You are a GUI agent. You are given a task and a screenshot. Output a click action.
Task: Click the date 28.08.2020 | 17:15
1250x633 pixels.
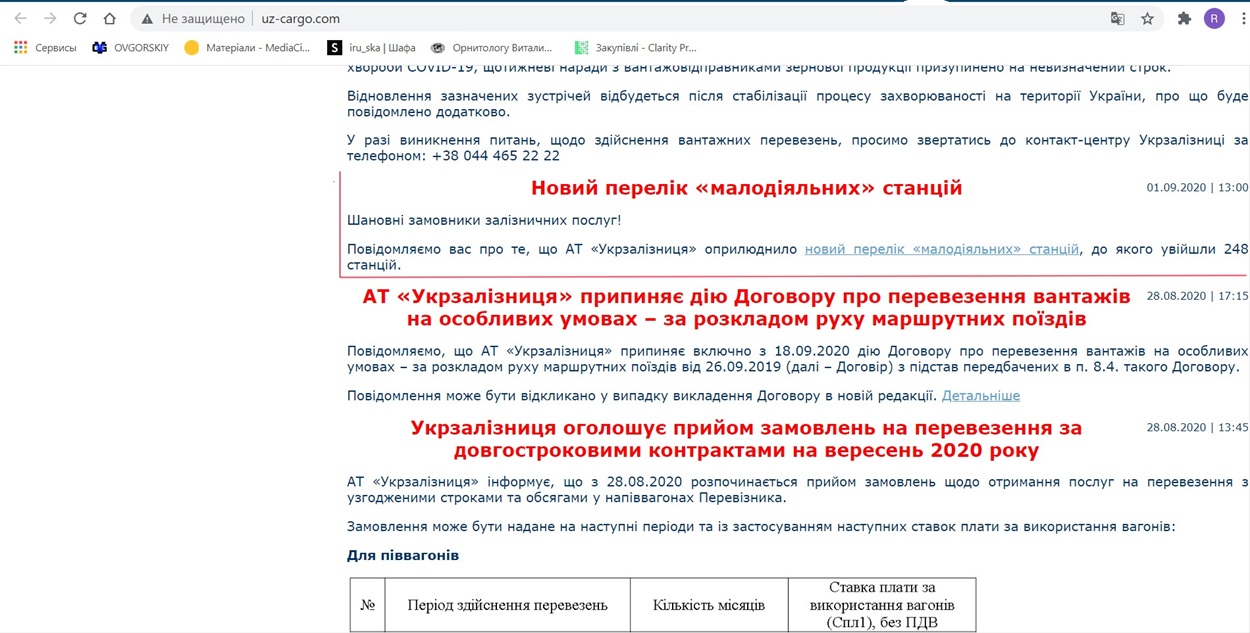1197,296
